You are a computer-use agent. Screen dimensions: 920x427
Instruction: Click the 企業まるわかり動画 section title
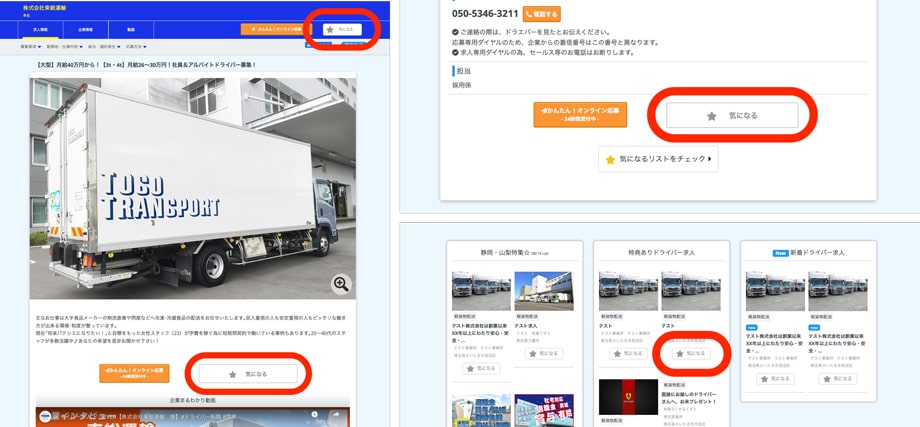click(x=192, y=400)
